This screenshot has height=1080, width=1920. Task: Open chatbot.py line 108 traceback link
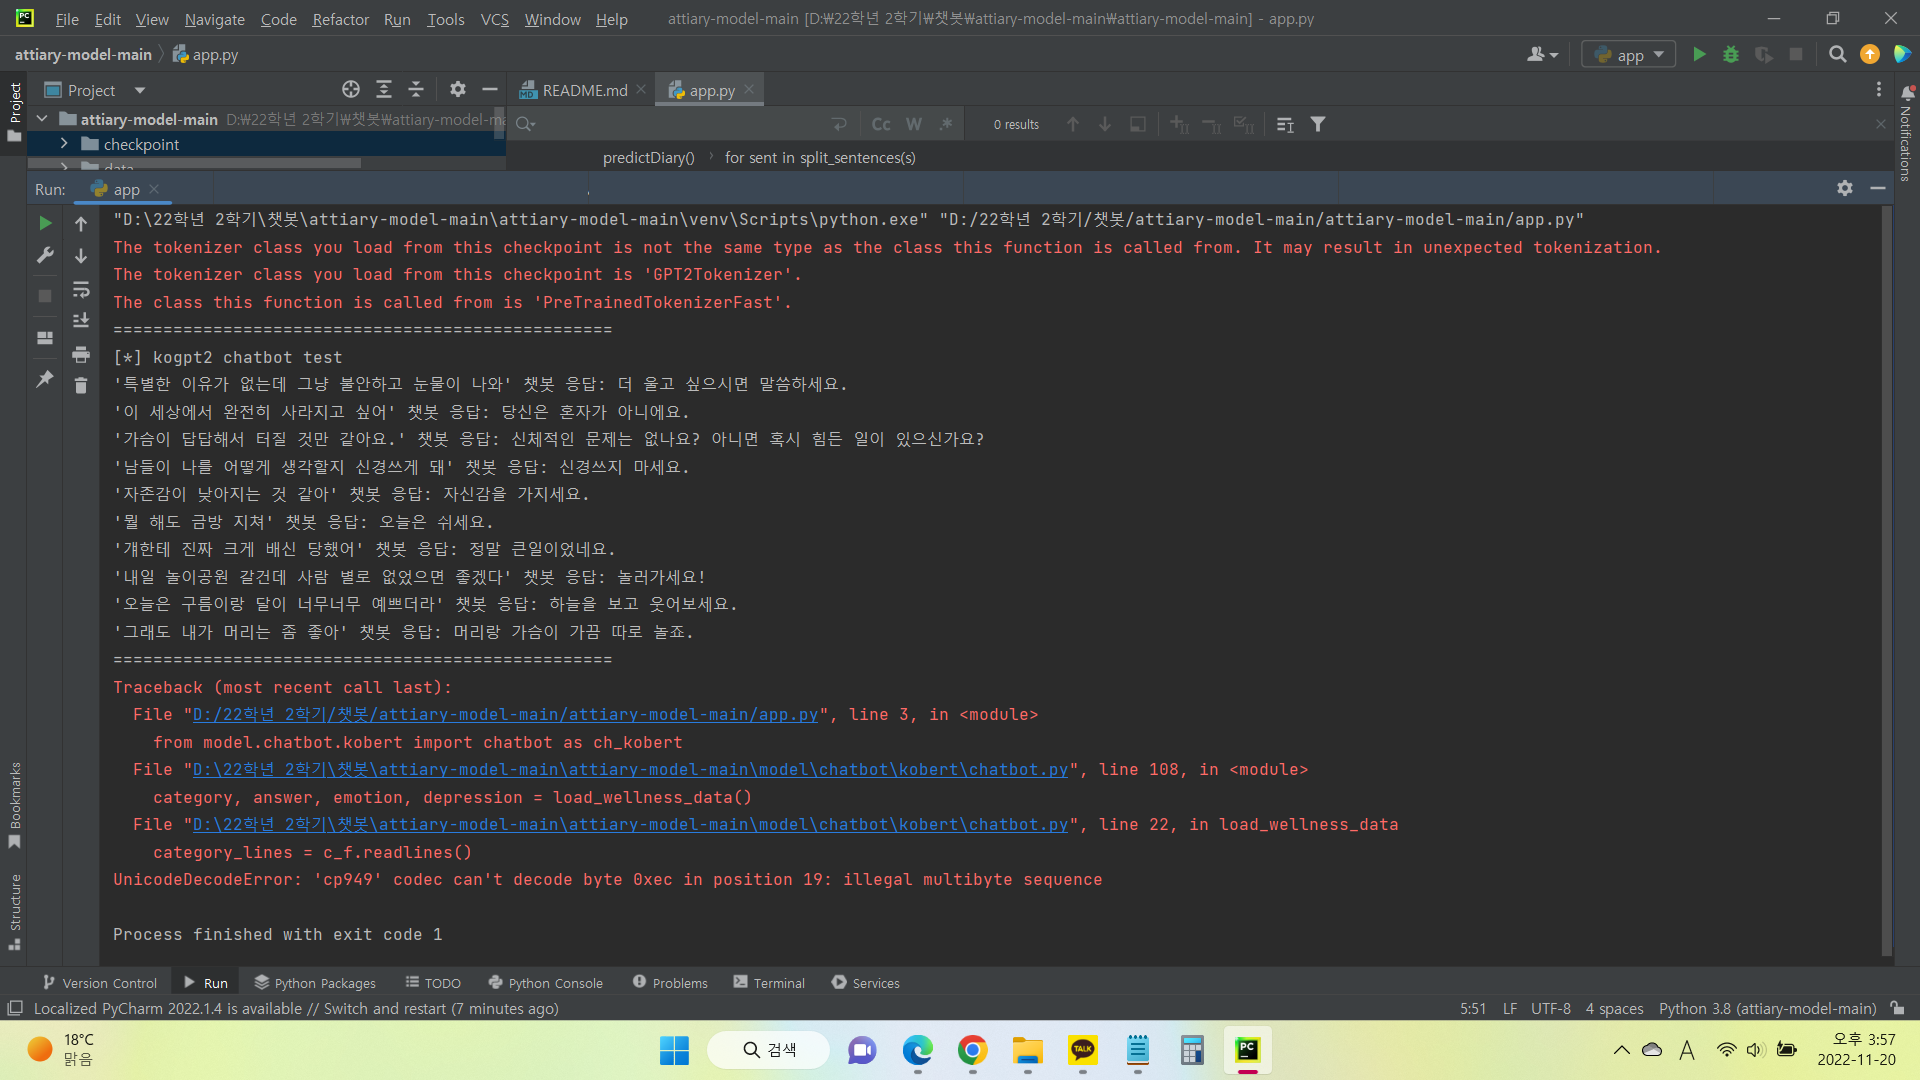tap(630, 770)
